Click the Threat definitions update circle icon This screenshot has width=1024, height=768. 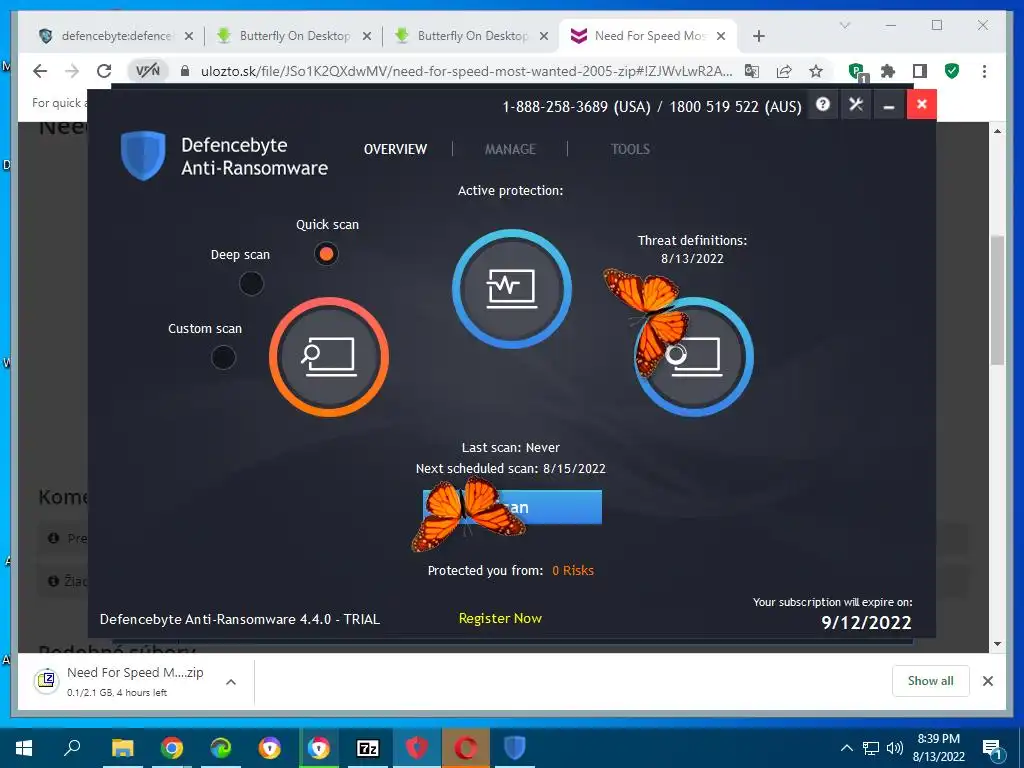coord(694,357)
